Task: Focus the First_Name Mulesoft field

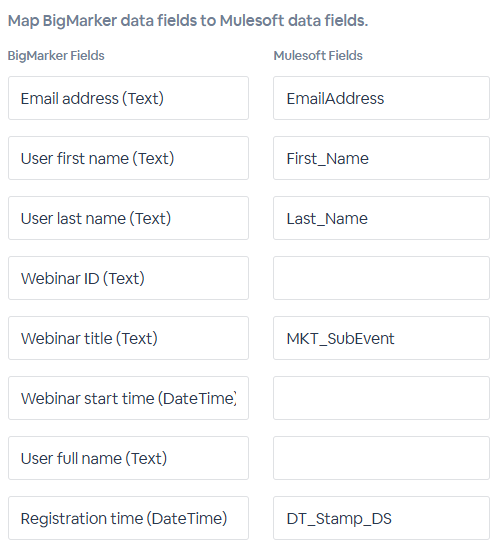Action: (382, 158)
